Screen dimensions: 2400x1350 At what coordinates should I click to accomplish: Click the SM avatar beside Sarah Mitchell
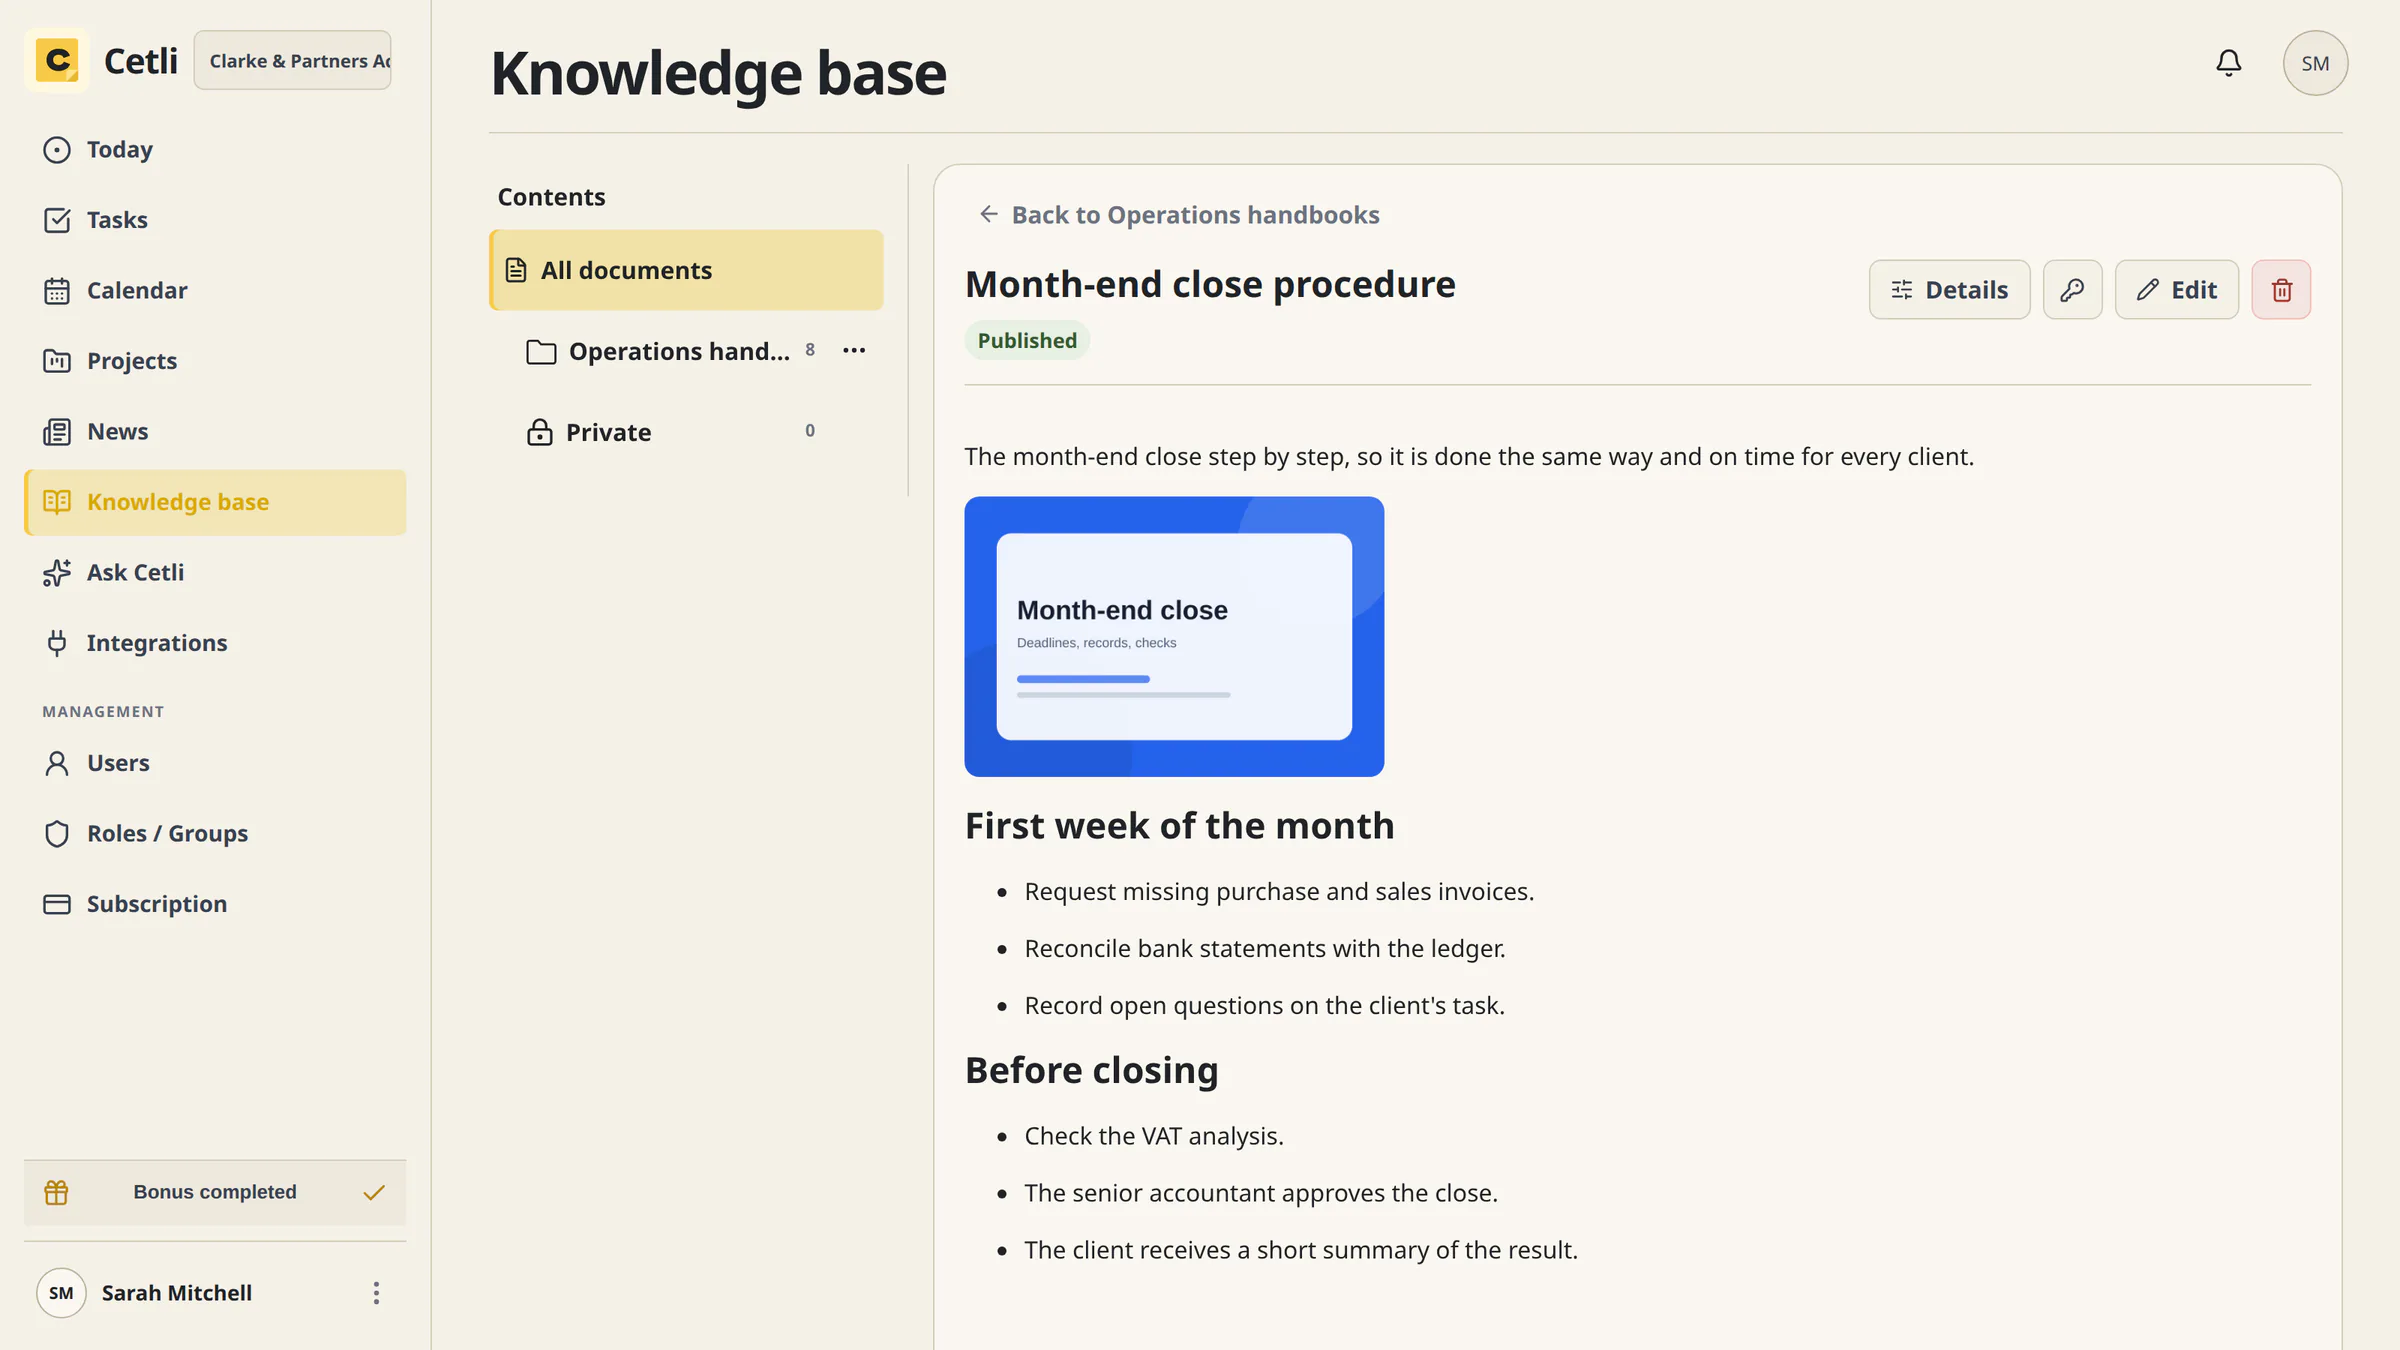click(61, 1293)
